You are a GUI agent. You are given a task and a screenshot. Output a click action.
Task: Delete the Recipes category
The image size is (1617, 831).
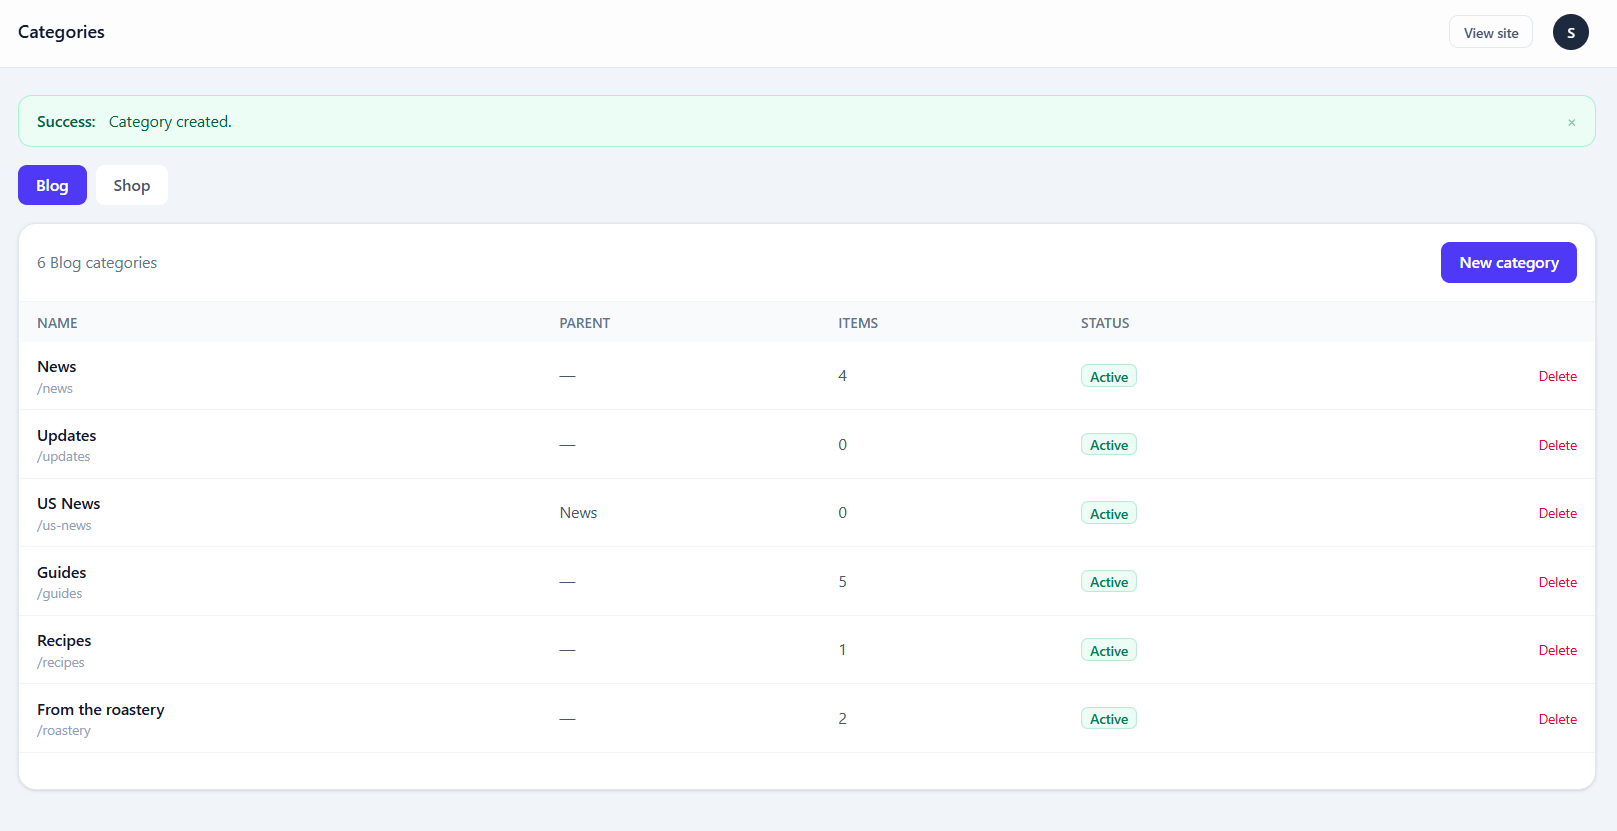(1557, 650)
